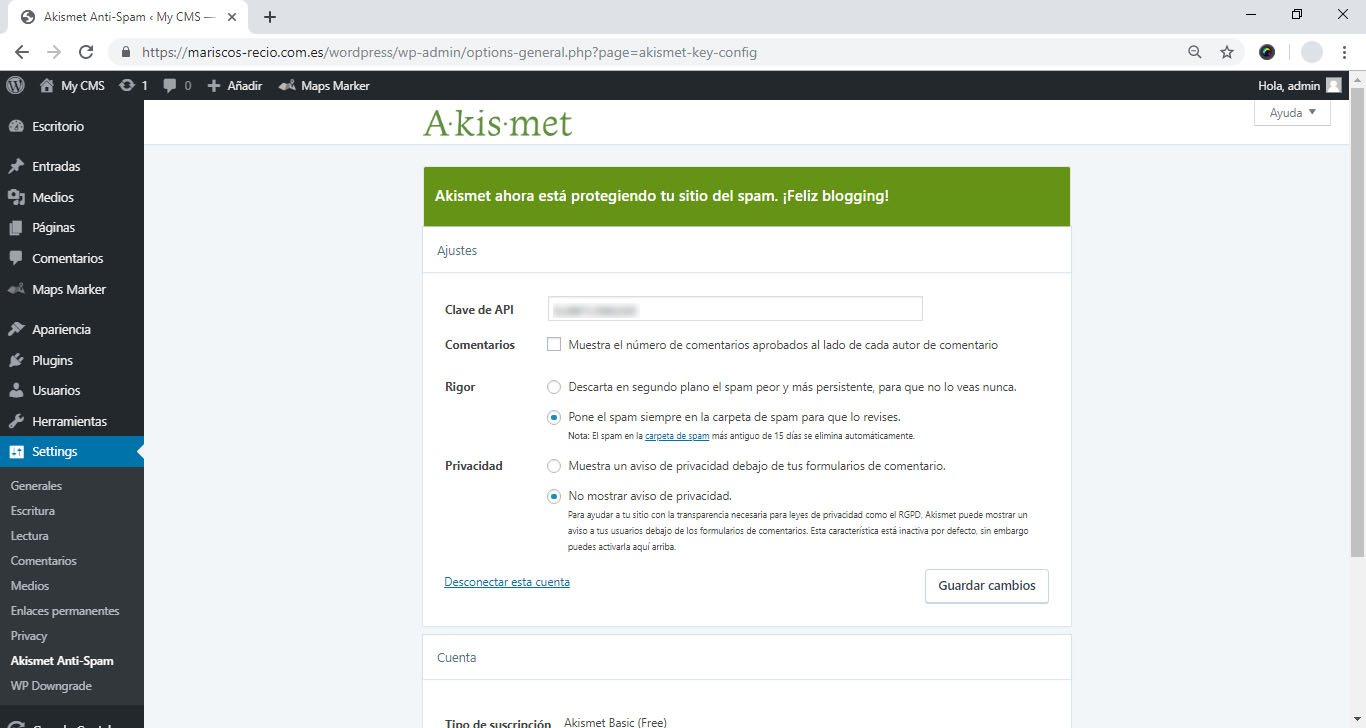
Task: Expand the Ayuda help dropdown
Action: click(1292, 113)
